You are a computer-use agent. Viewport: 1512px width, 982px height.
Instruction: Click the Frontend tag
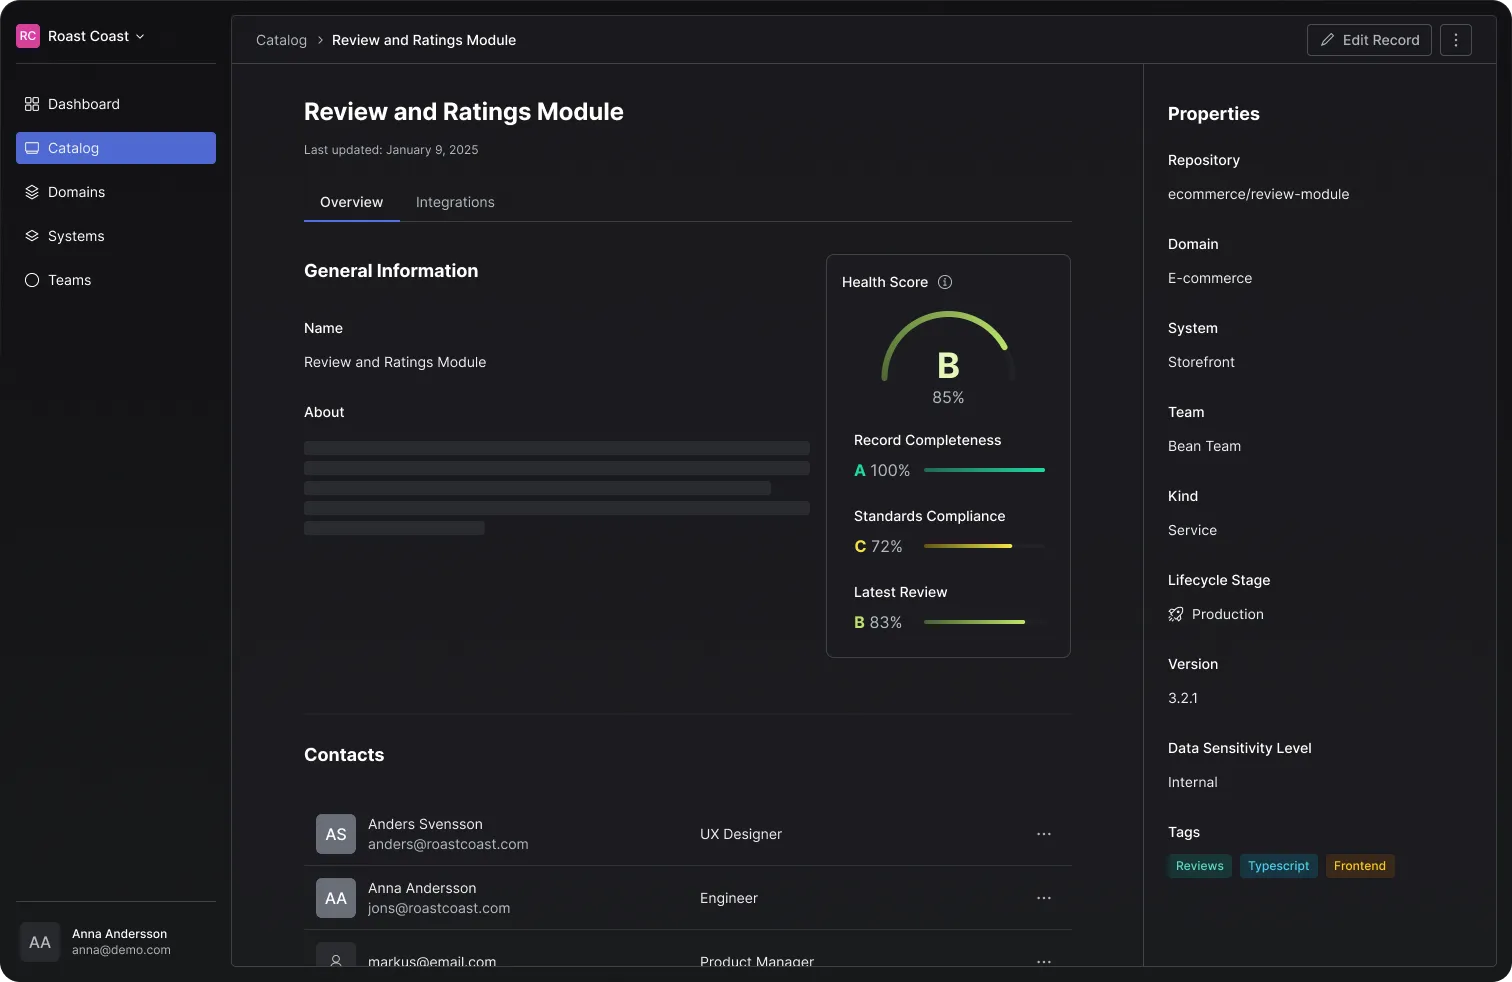1359,866
